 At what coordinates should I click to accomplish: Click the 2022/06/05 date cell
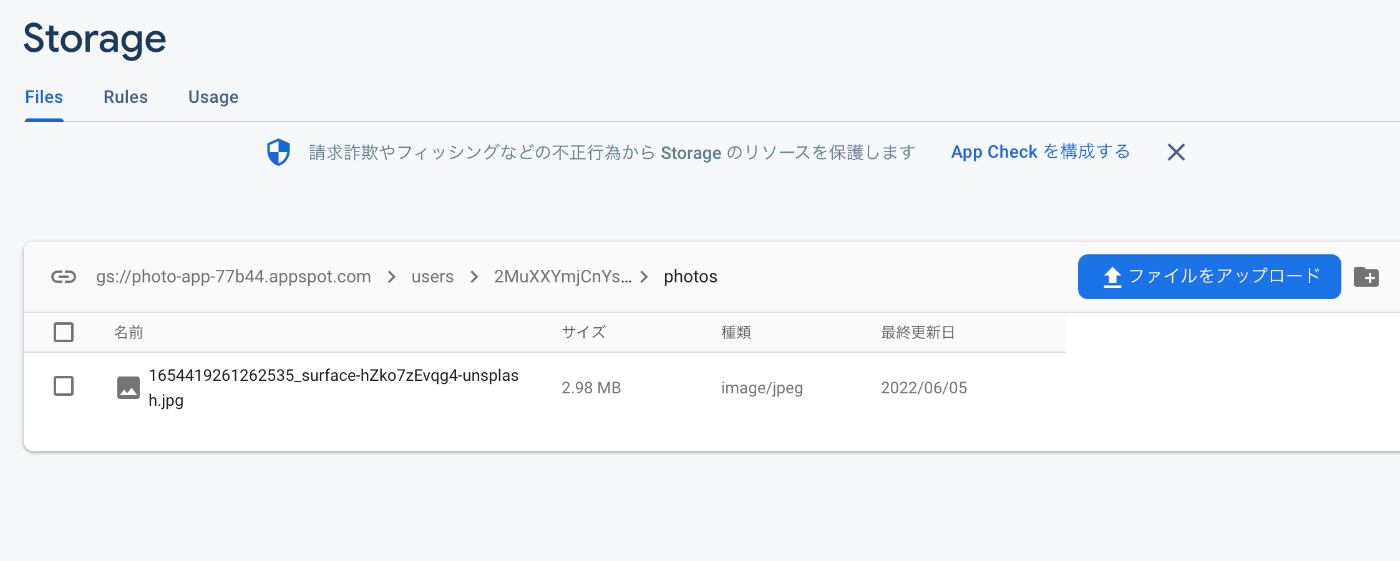[x=924, y=387]
